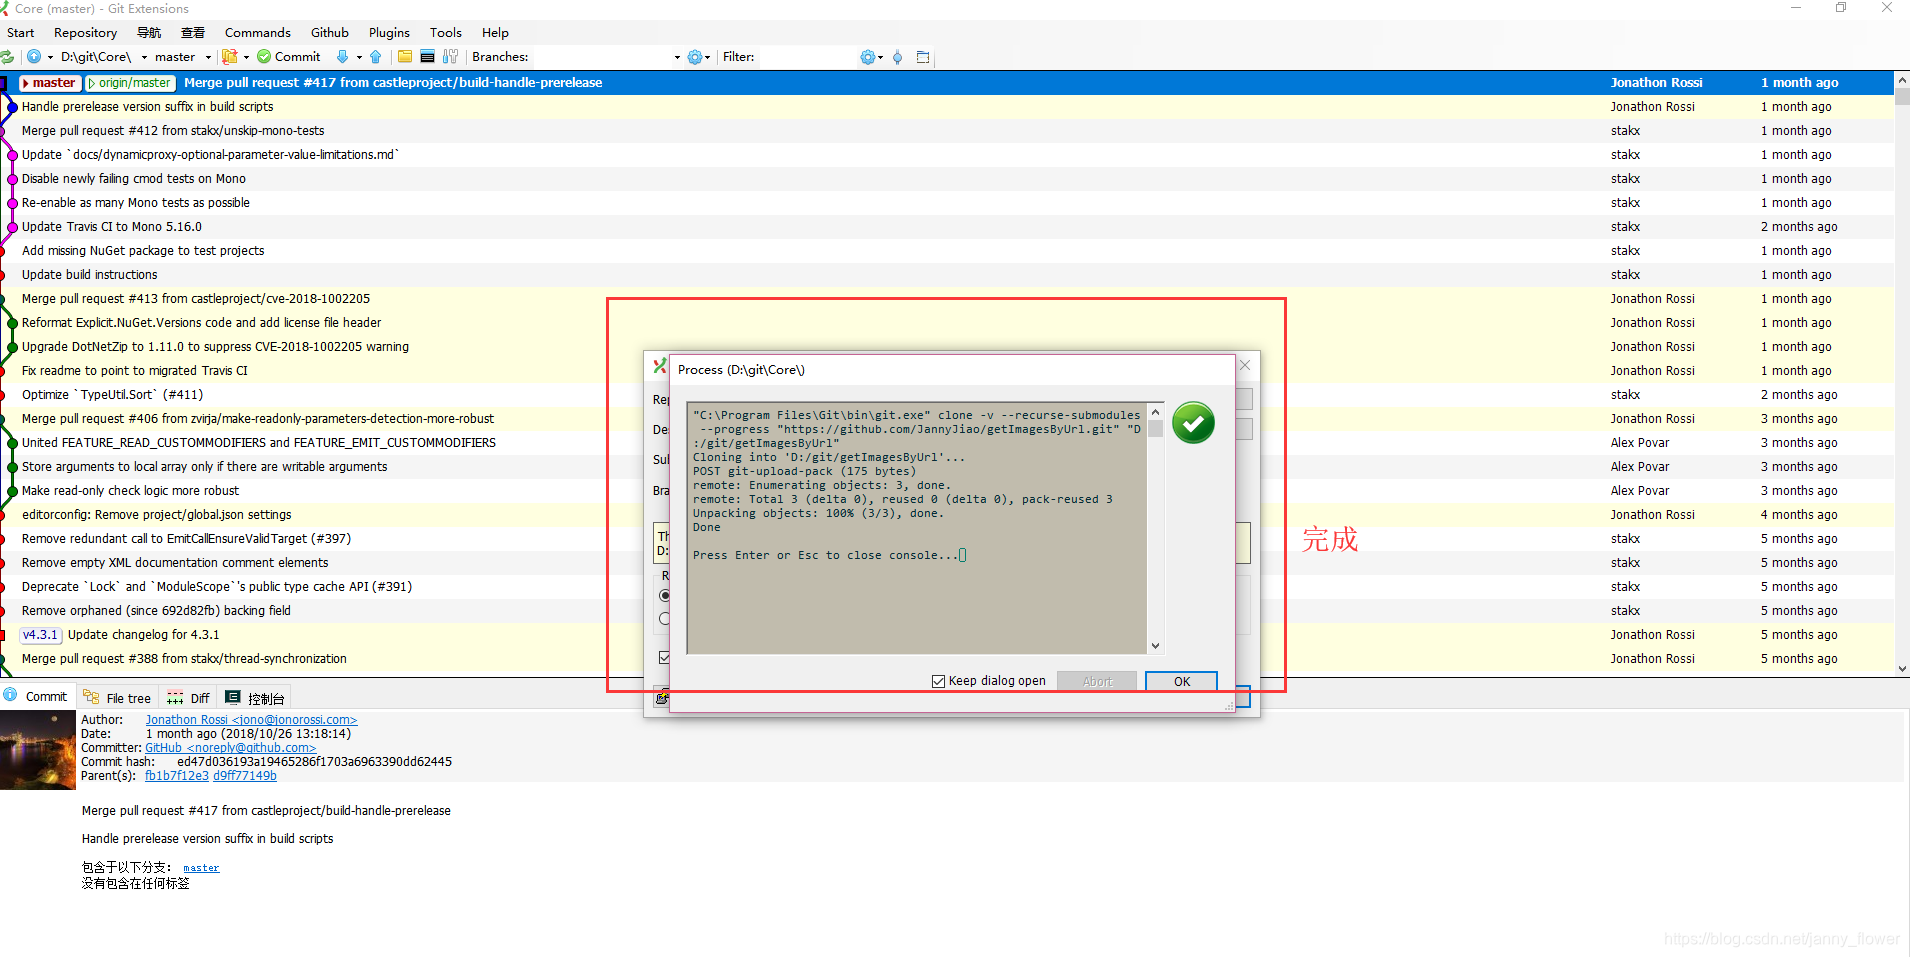This screenshot has width=1910, height=957.
Task: Click the blue down-arrow pull icon
Action: click(343, 57)
